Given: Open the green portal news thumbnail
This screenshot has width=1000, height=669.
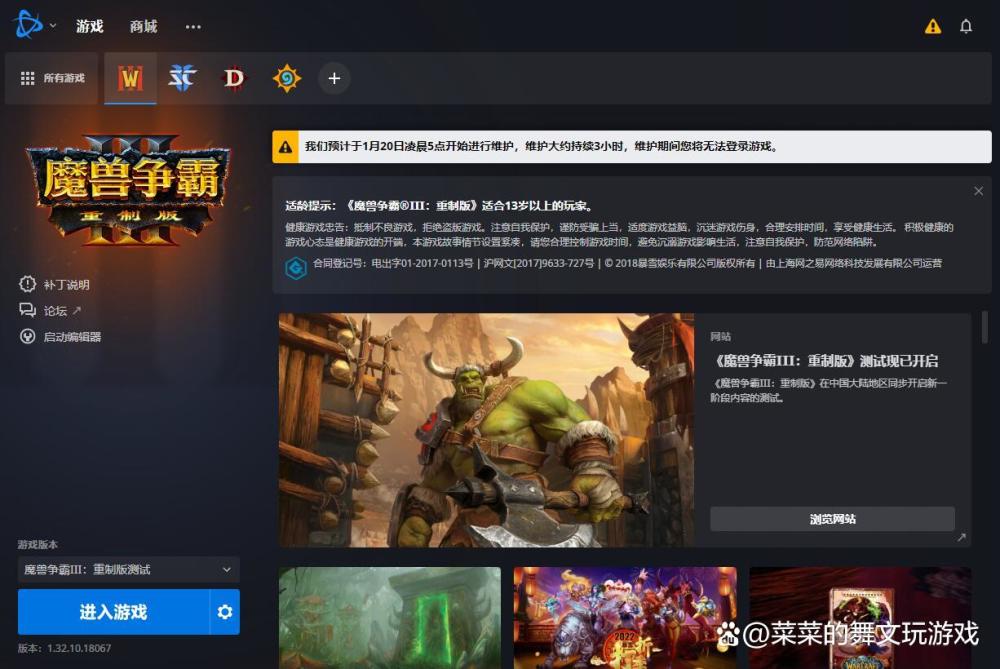Looking at the screenshot, I should pos(390,618).
